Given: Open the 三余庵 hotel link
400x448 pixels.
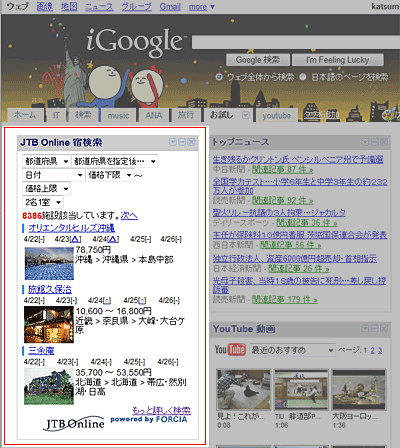Looking at the screenshot, I should (x=41, y=351).
